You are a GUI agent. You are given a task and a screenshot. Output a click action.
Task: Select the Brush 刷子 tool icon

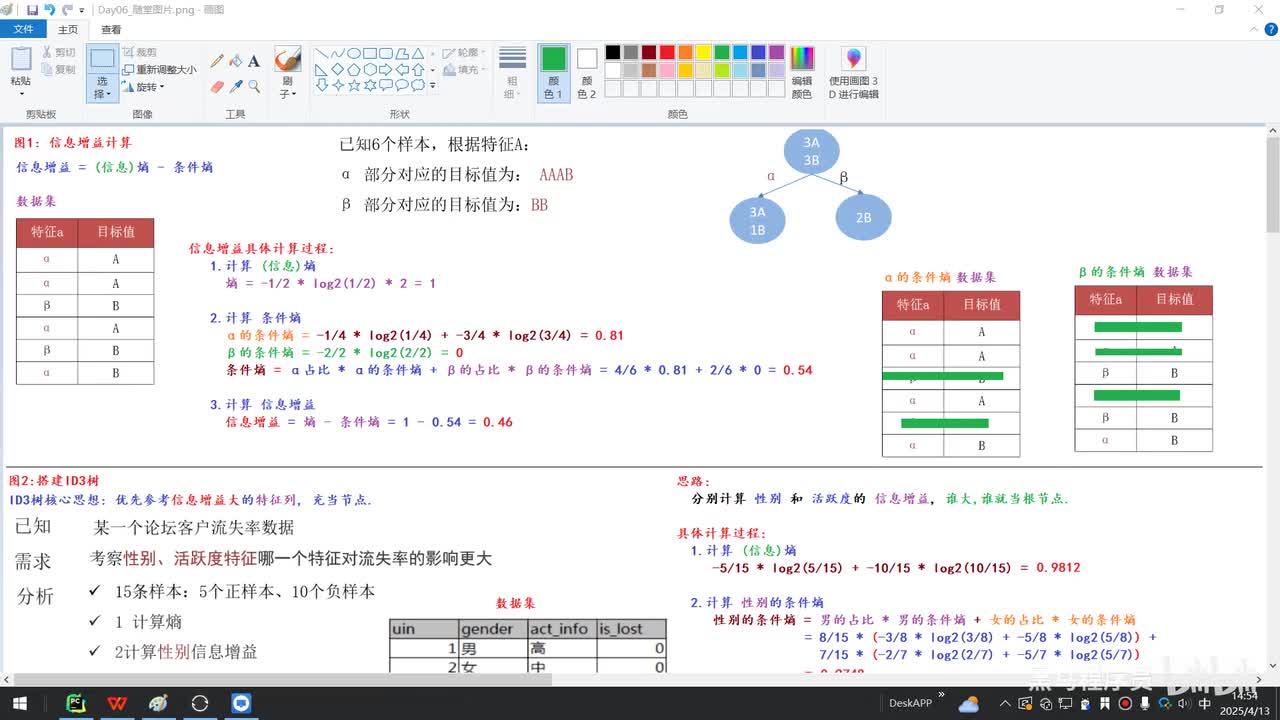click(288, 59)
